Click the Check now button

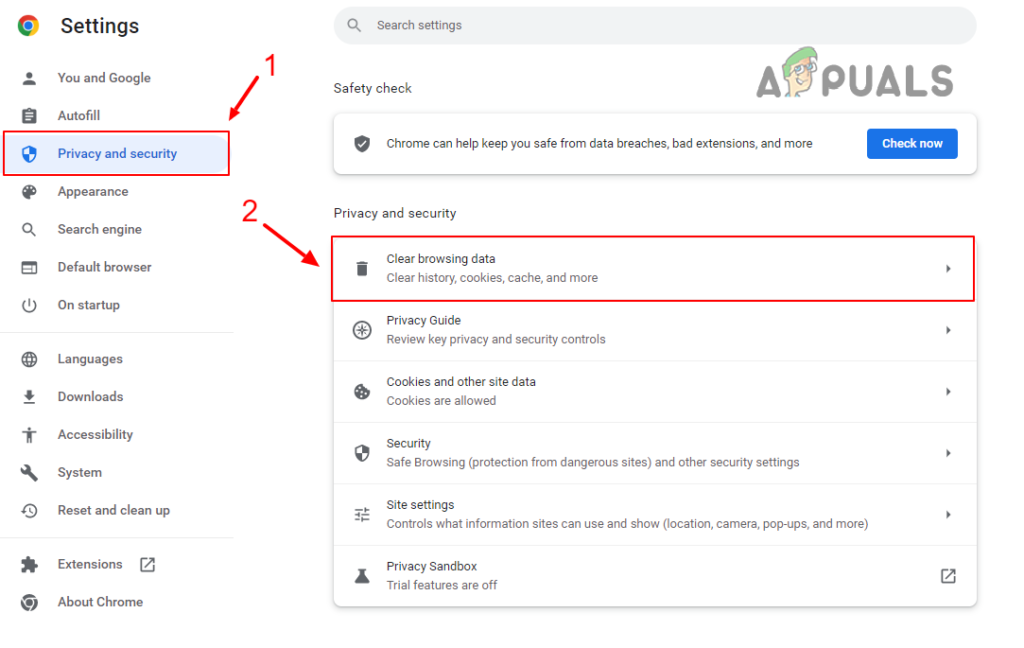tap(911, 143)
